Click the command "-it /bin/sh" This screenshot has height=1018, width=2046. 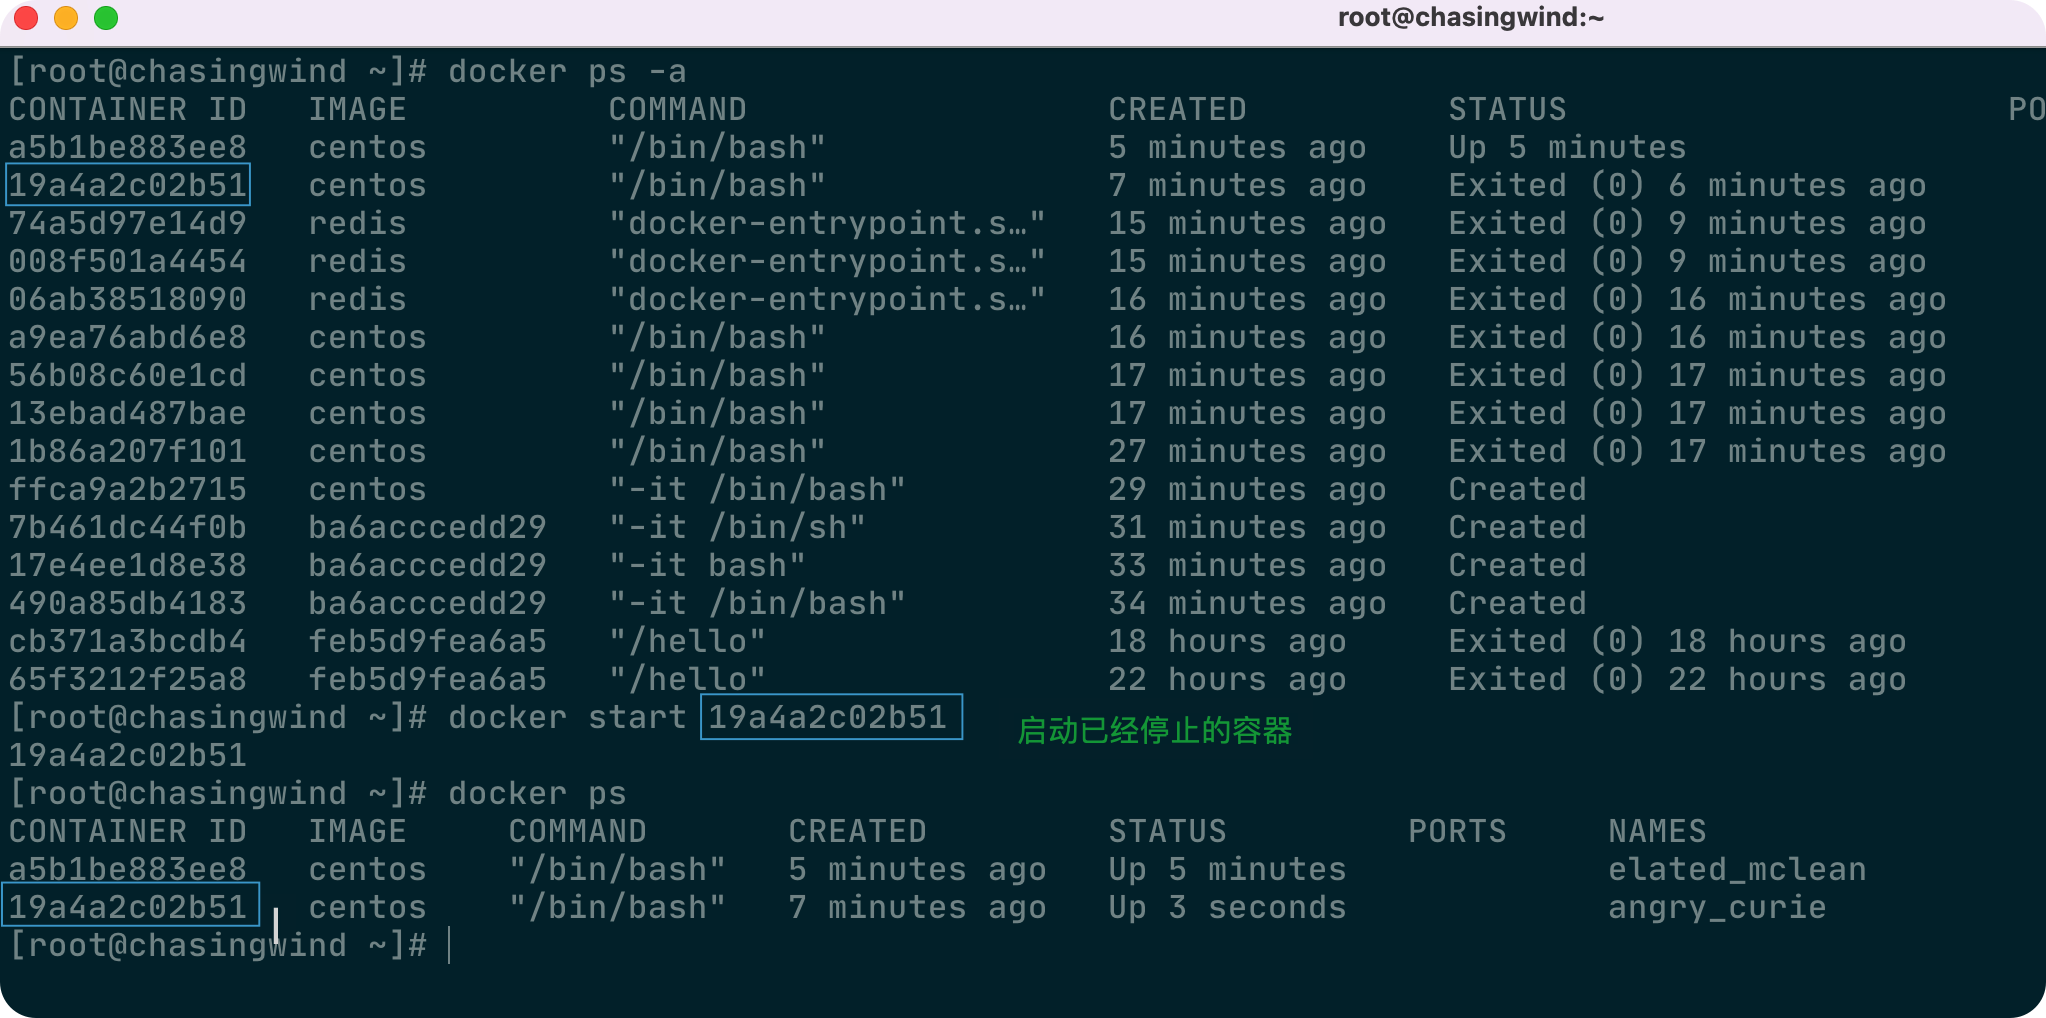(x=737, y=527)
